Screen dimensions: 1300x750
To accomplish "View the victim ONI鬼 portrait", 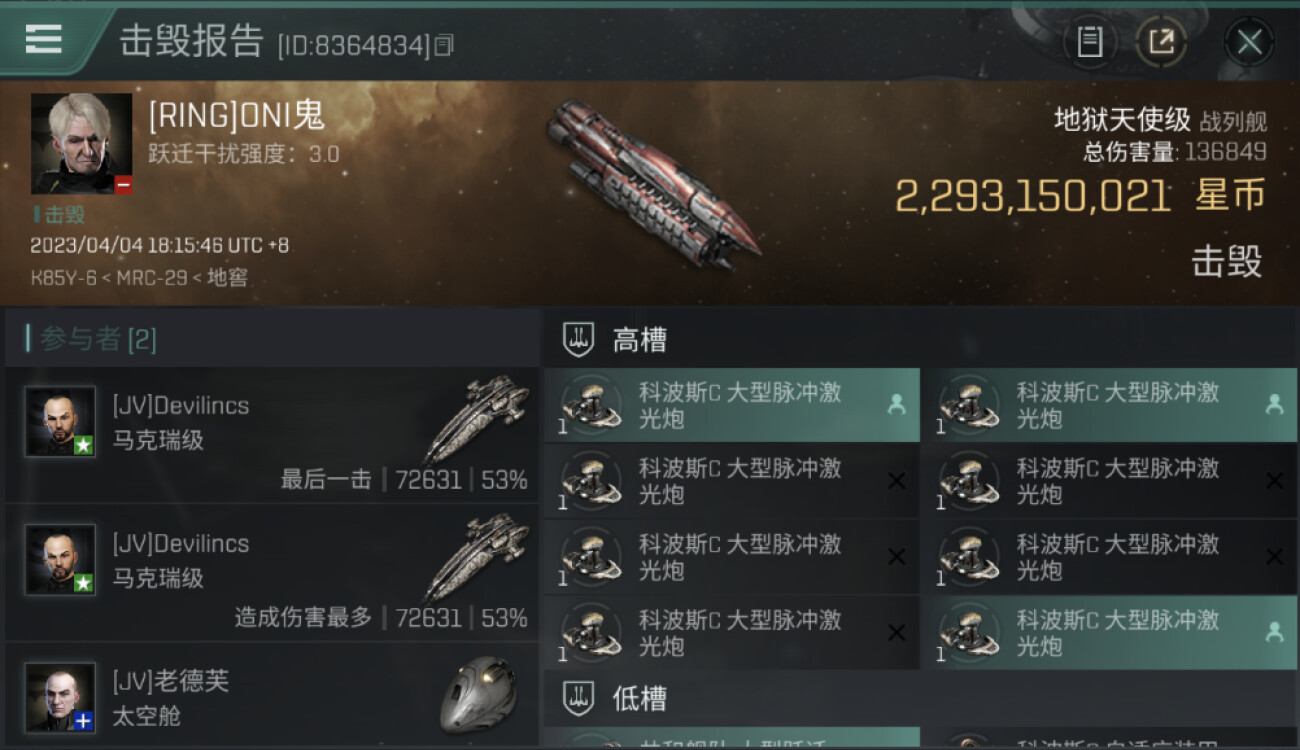I will click(81, 144).
